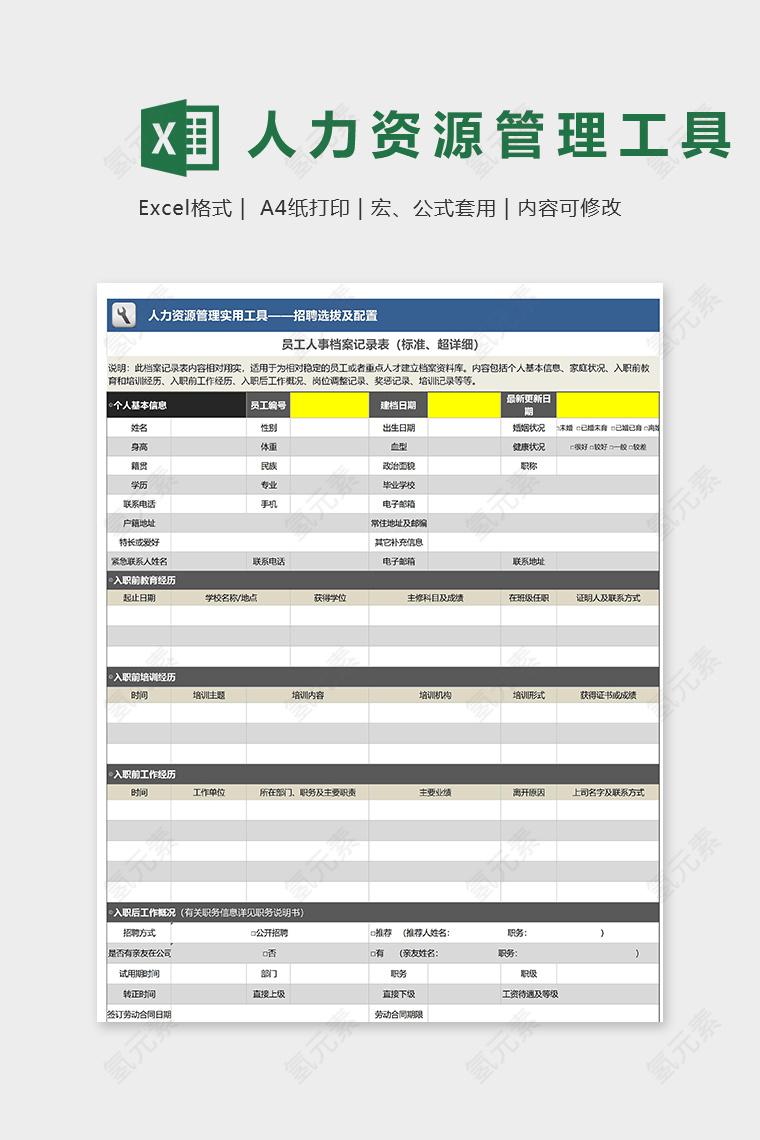Screen dimensions: 760x1140
Task: Click the 获得证书或成绩 column header
Action: 608,695
